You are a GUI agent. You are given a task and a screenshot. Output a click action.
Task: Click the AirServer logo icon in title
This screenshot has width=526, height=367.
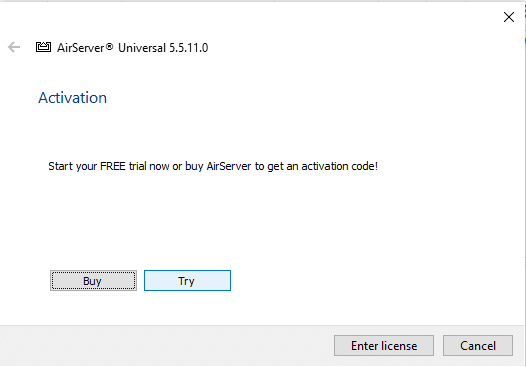click(43, 47)
